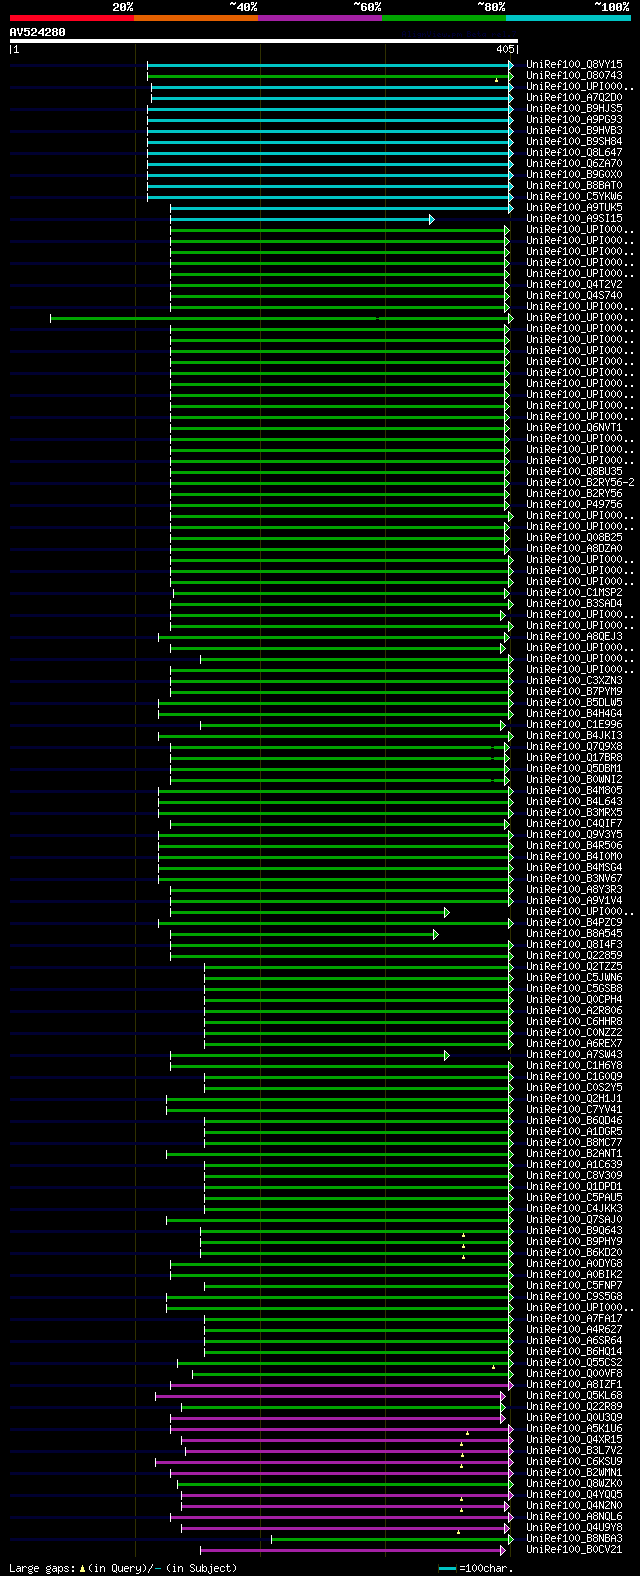
Task: Open hit UniRef100_B9HJS5
Action: click(574, 108)
